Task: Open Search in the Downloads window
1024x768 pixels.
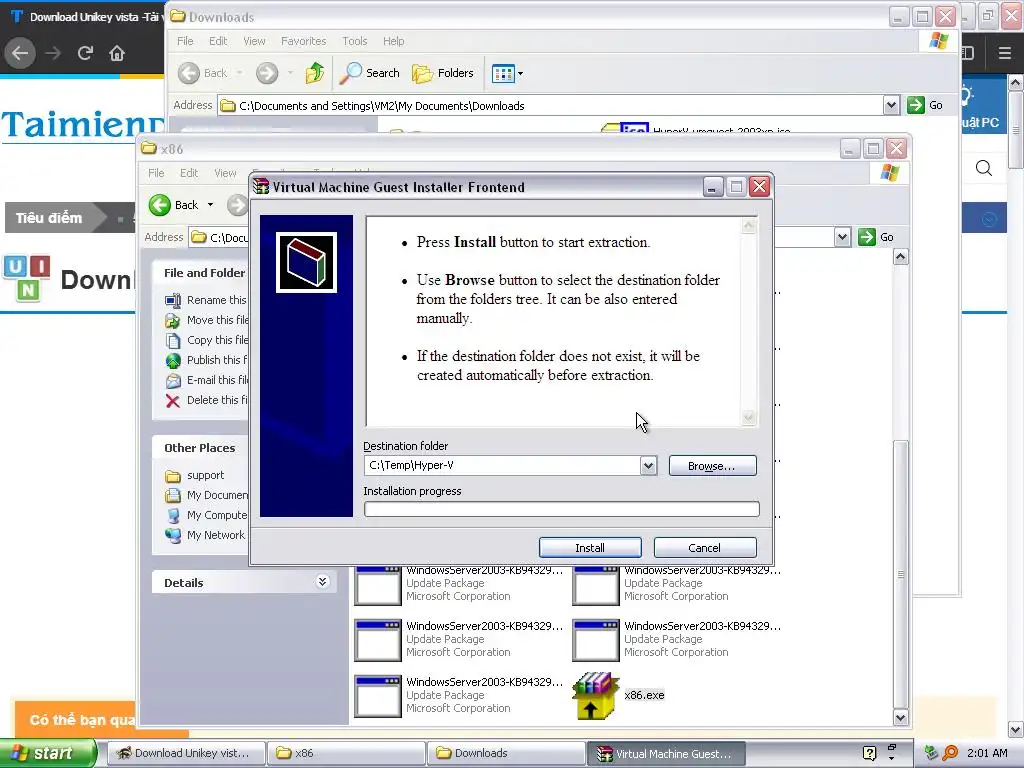Action: click(370, 73)
